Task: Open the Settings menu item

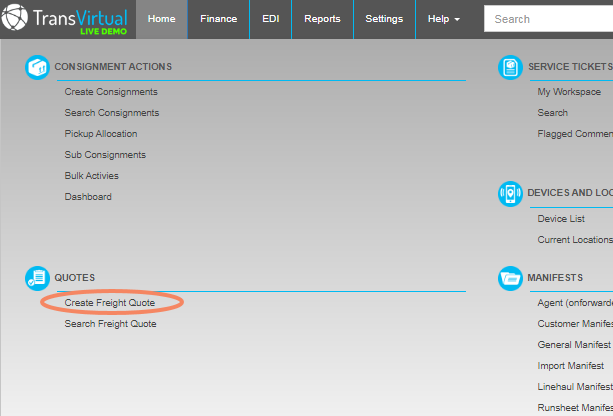Action: click(x=384, y=19)
